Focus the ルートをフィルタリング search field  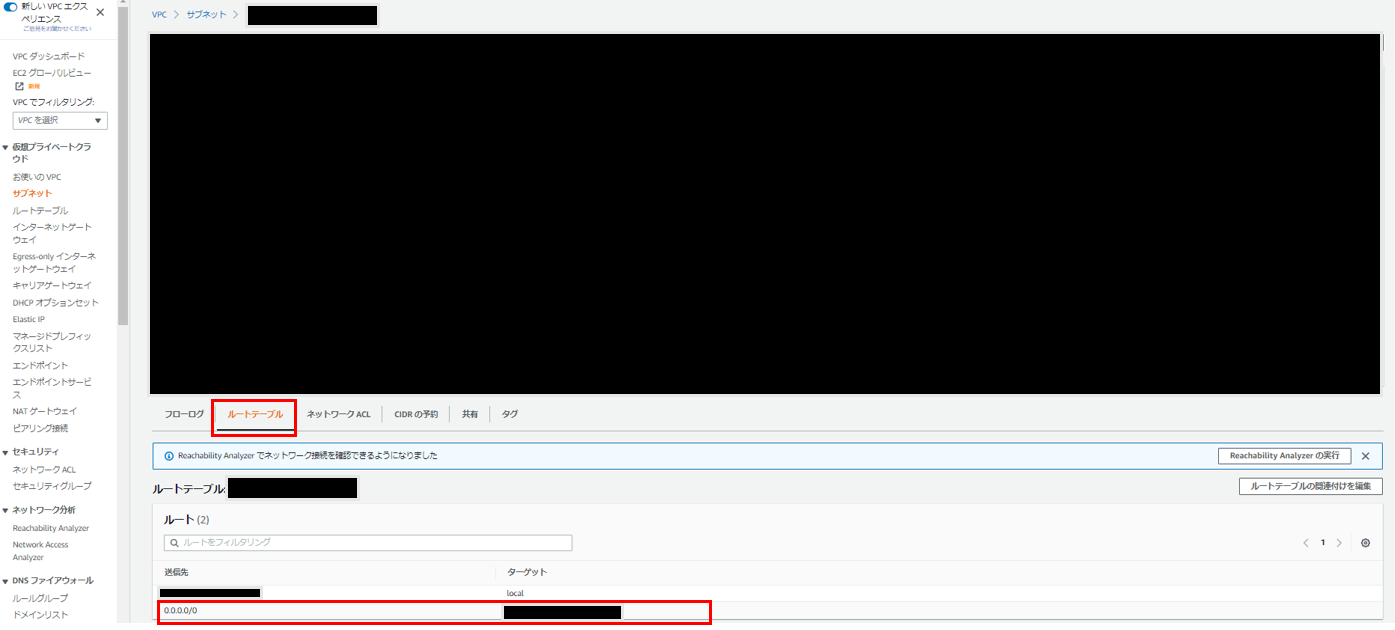[x=368, y=542]
